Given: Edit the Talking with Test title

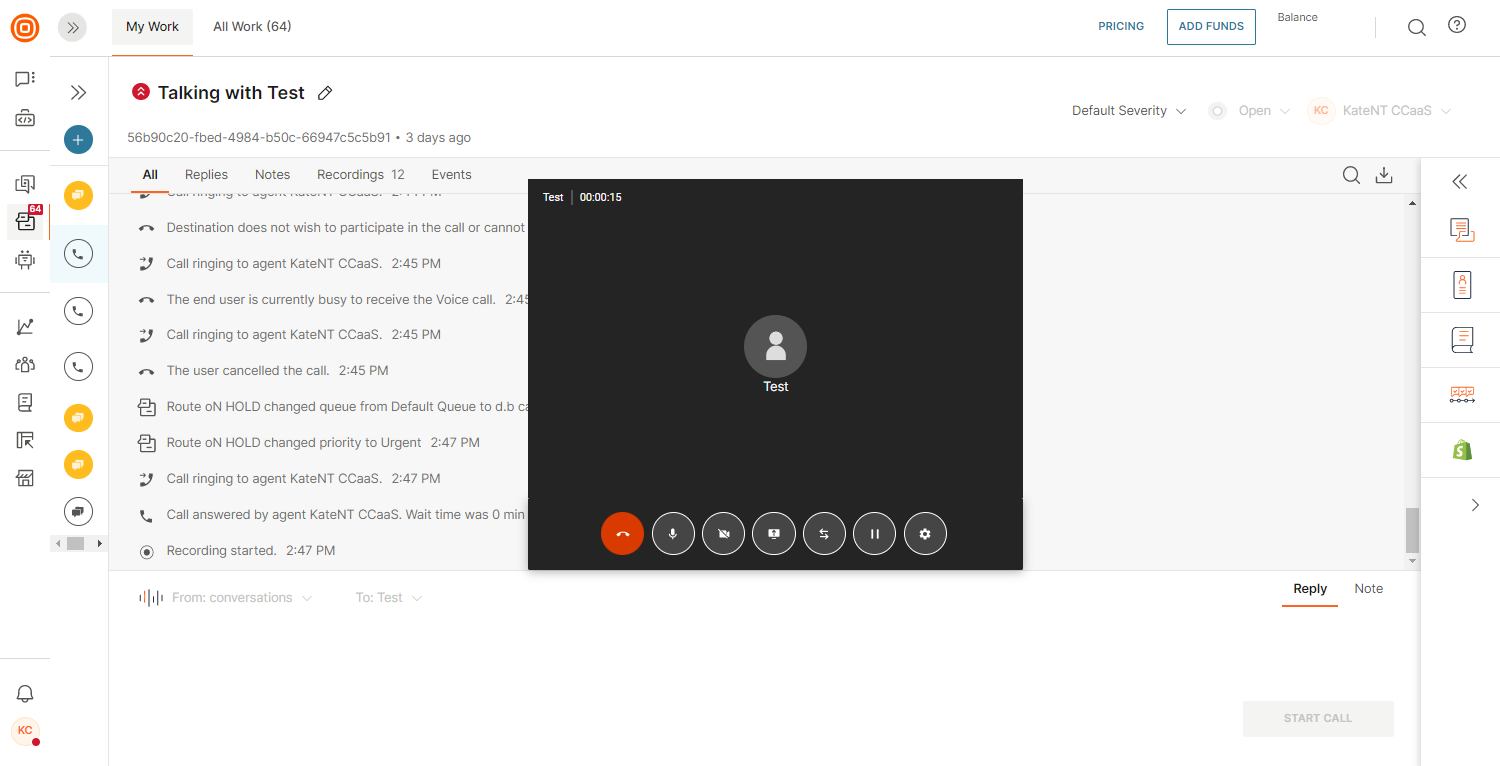Looking at the screenshot, I should coord(324,93).
